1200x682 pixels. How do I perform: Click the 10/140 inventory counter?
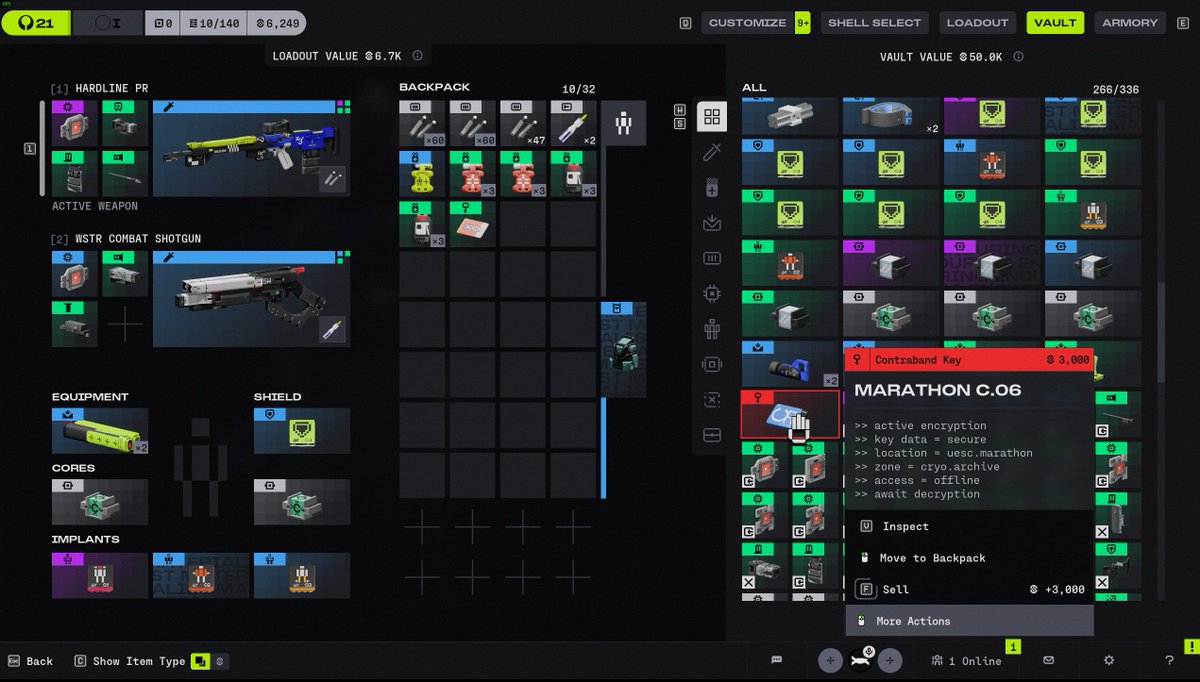(213, 23)
